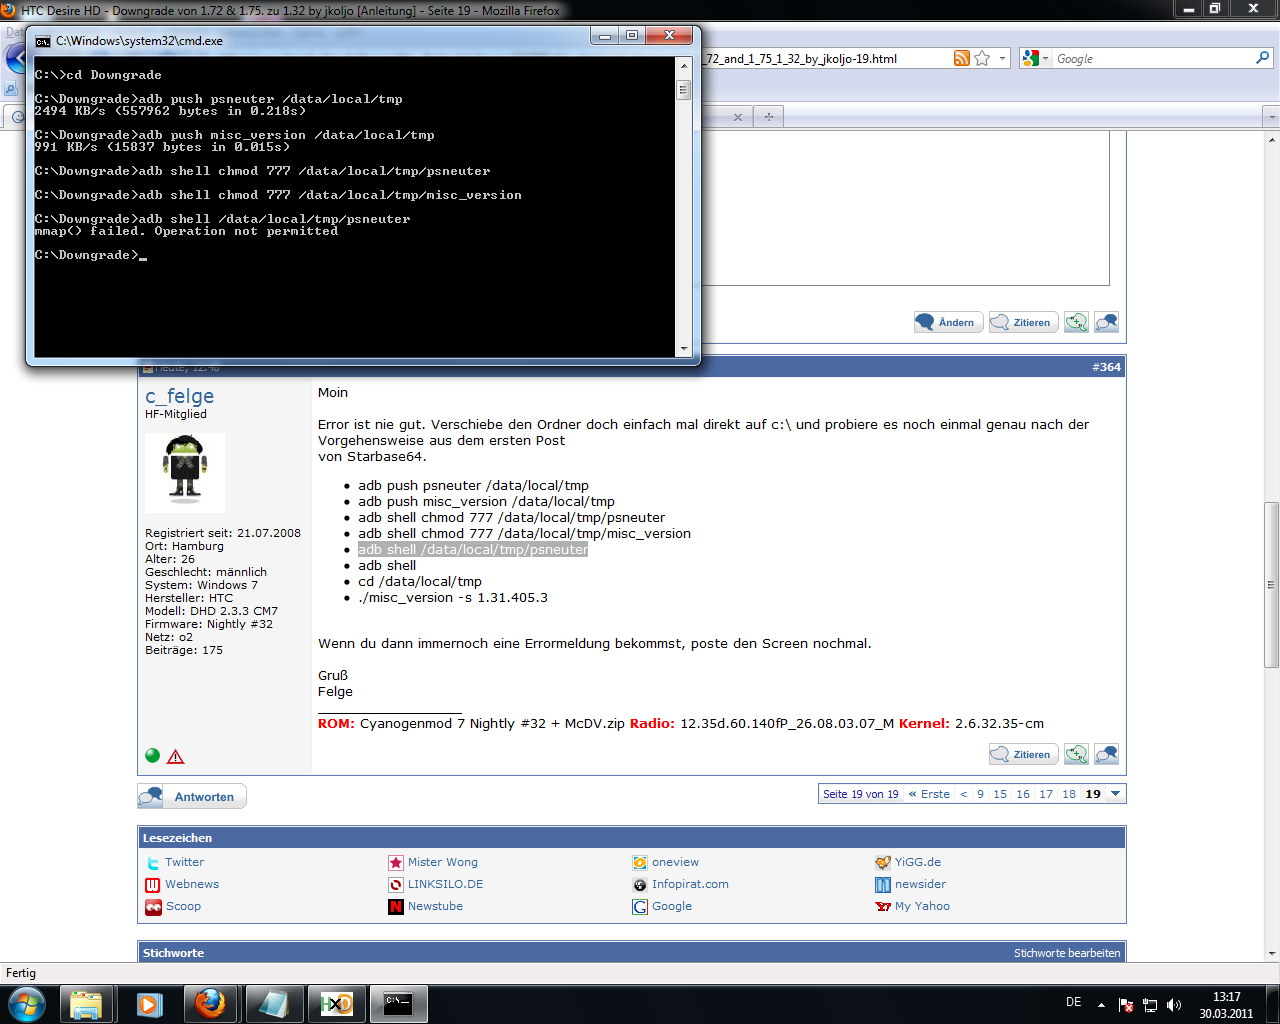Viewport: 1280px width, 1024px height.
Task: Switch to cmd.exe in the taskbar
Action: [x=398, y=1003]
